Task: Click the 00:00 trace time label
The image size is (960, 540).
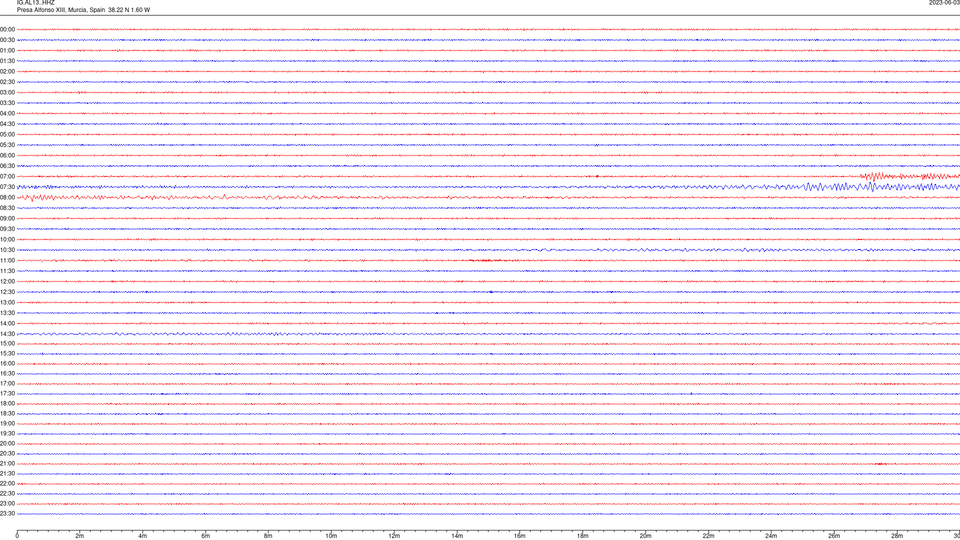Action: click(7, 29)
